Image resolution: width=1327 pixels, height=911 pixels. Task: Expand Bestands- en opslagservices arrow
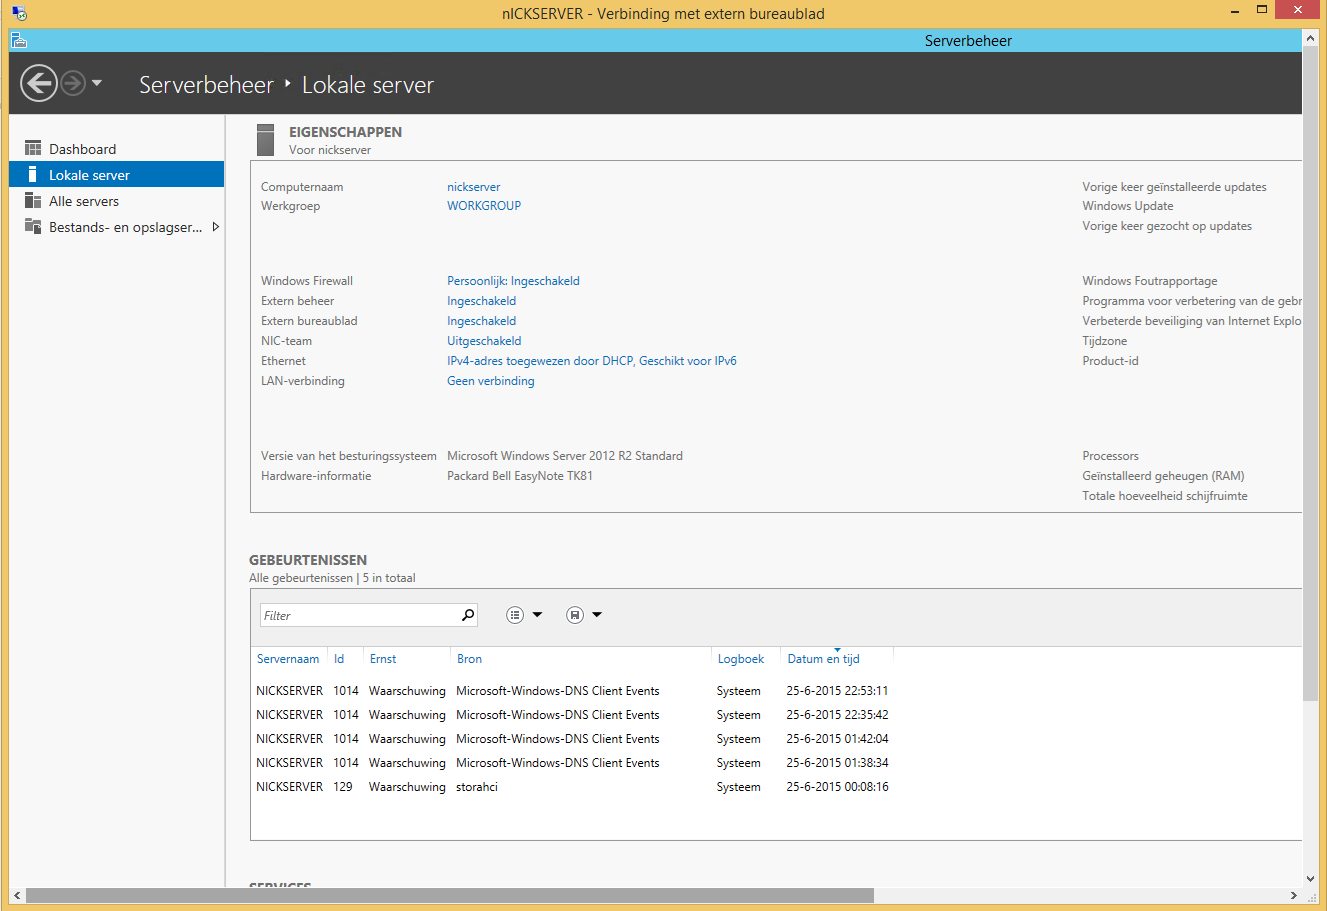click(215, 227)
